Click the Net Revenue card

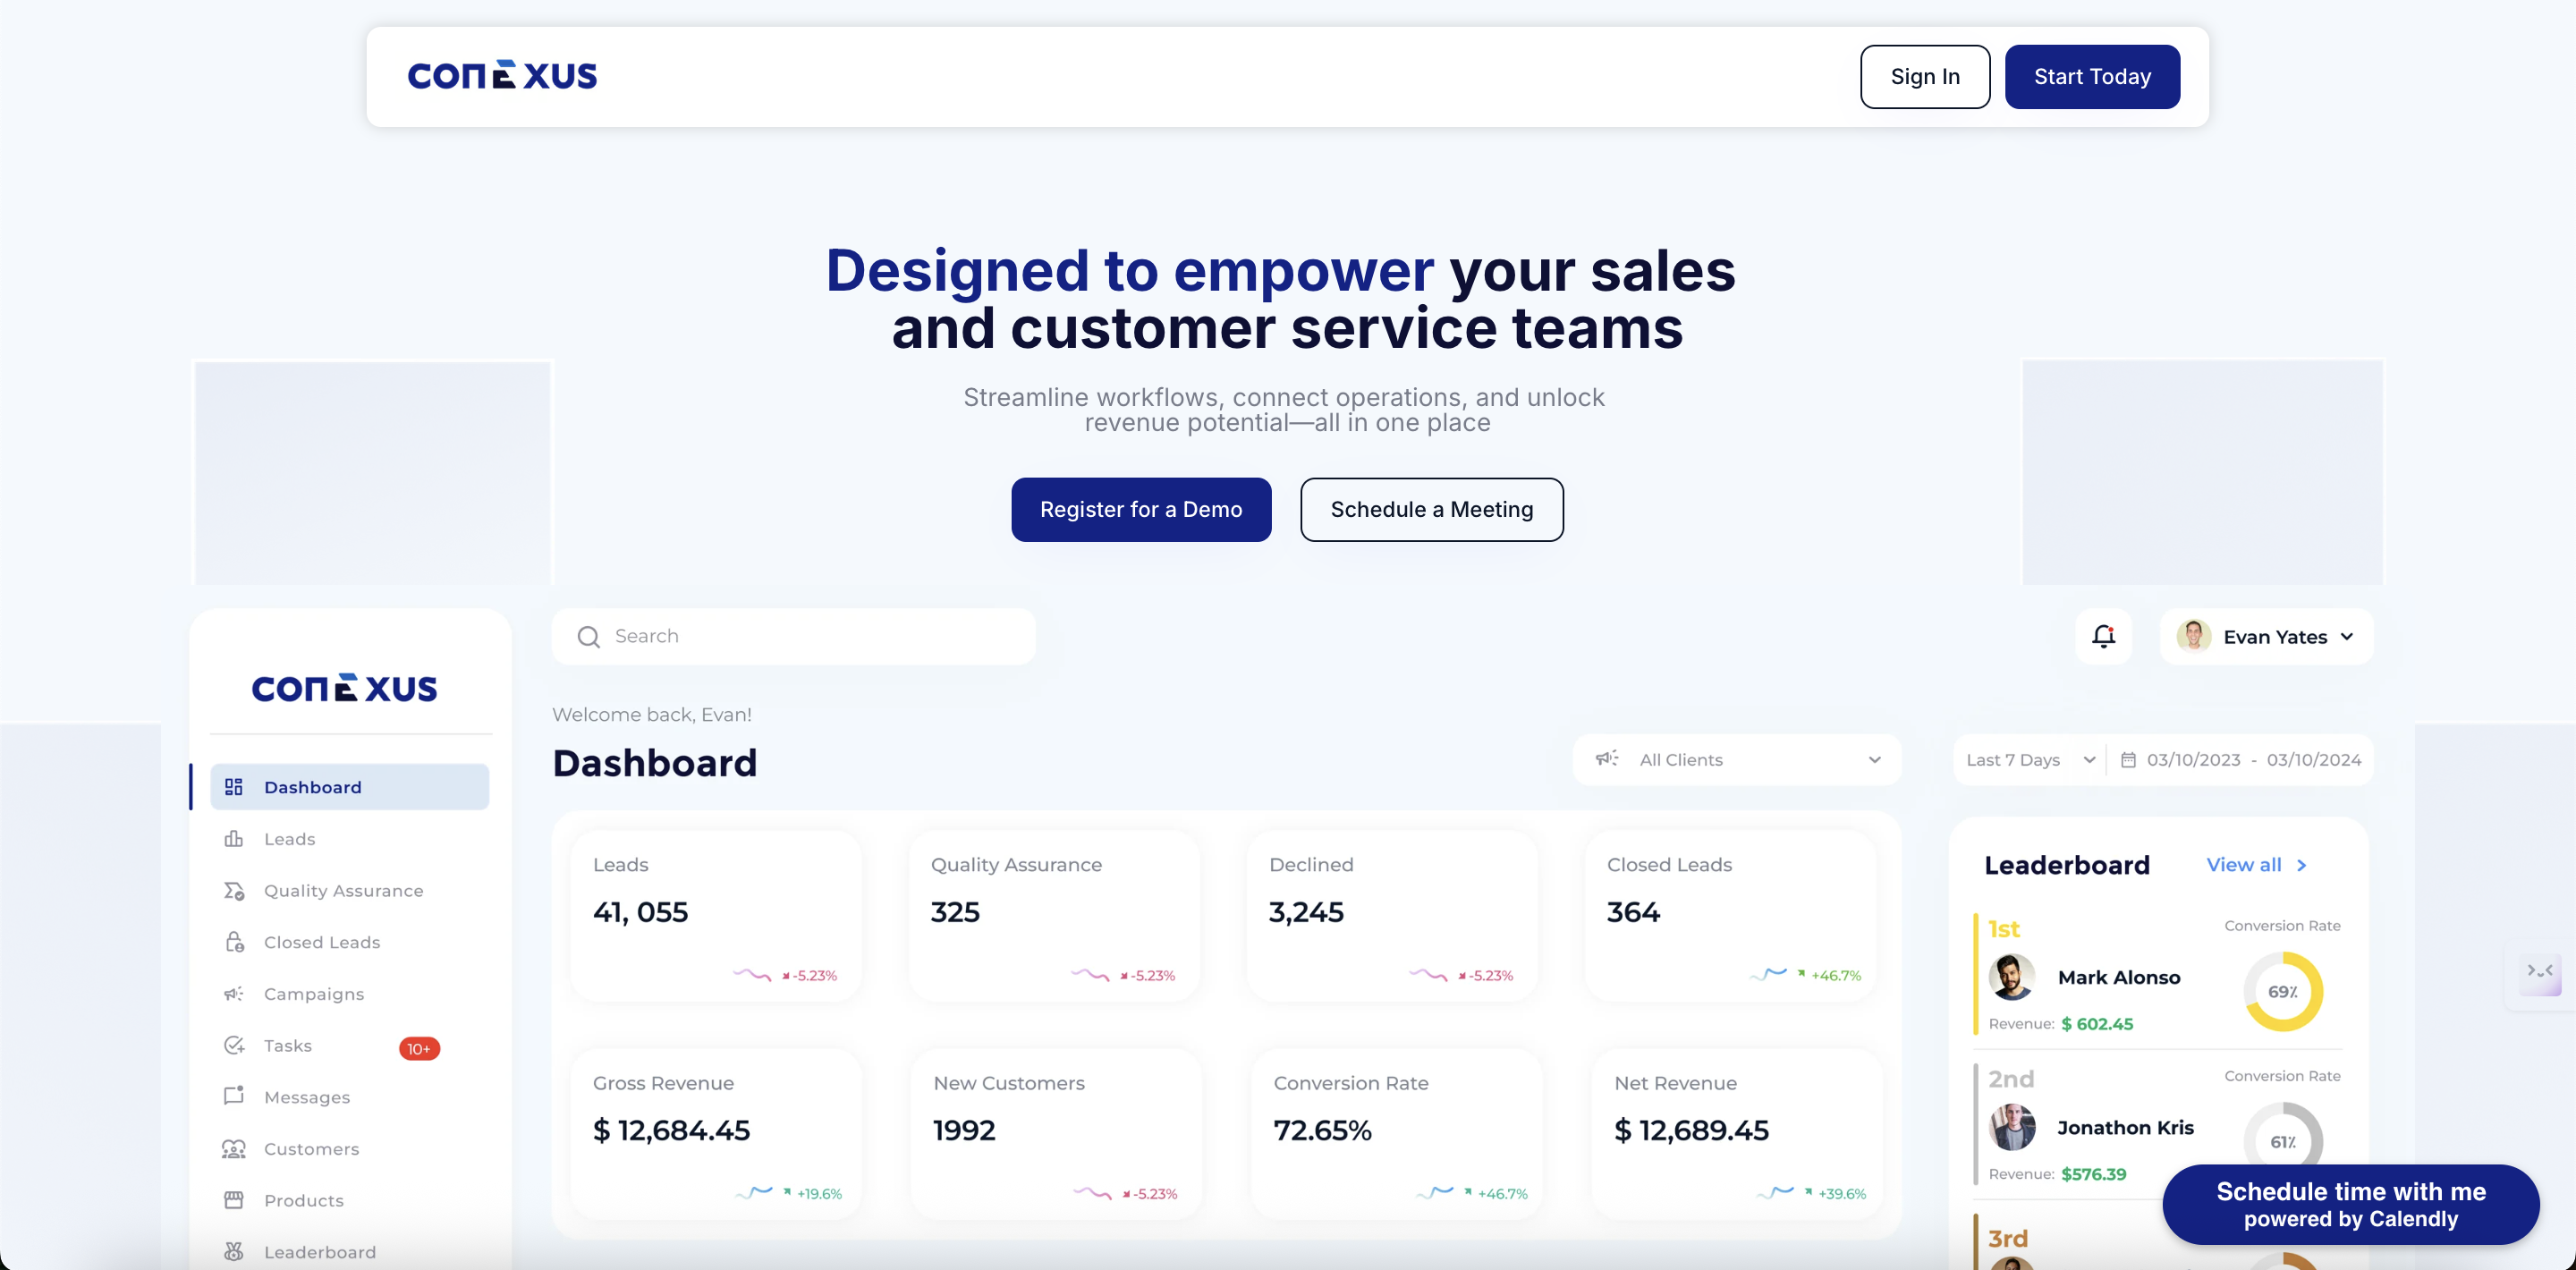[1737, 1134]
